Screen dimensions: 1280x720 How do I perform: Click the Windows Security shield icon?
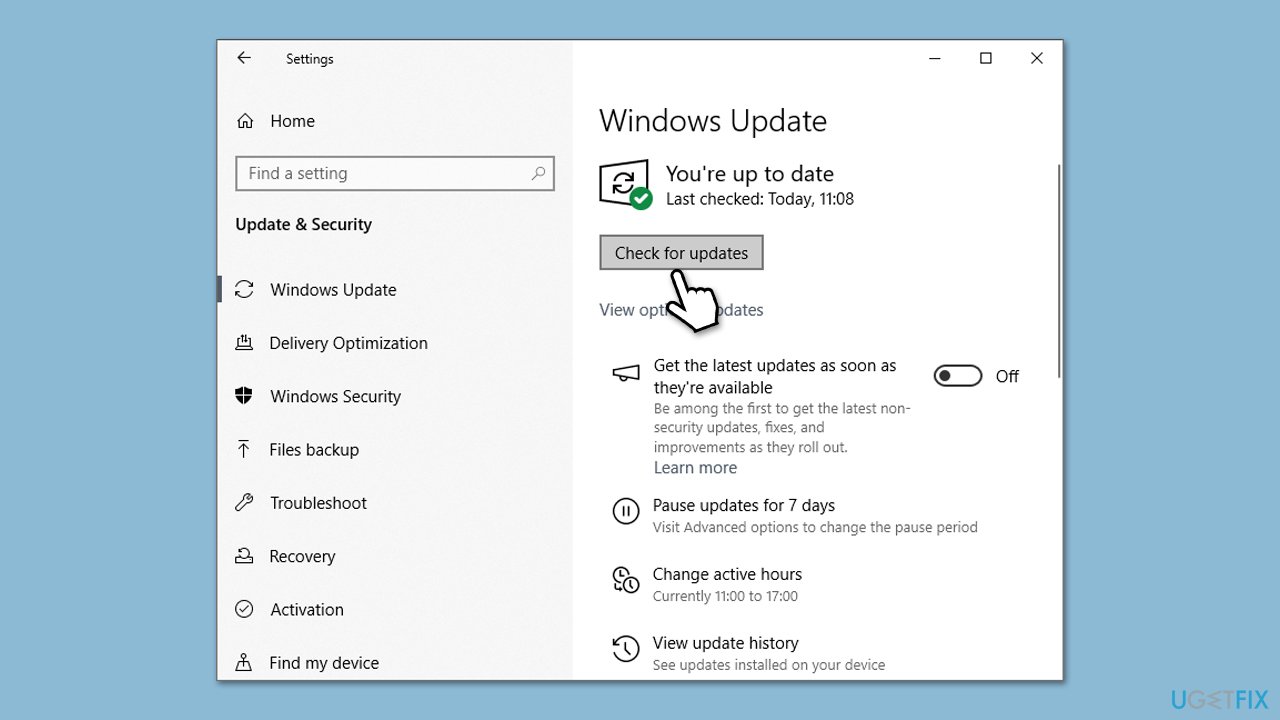(x=244, y=396)
